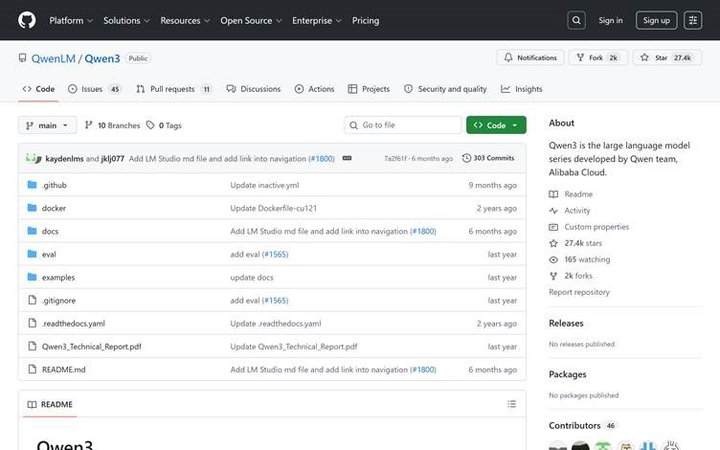
Task: Switch to the Issues tab
Action: [94, 89]
